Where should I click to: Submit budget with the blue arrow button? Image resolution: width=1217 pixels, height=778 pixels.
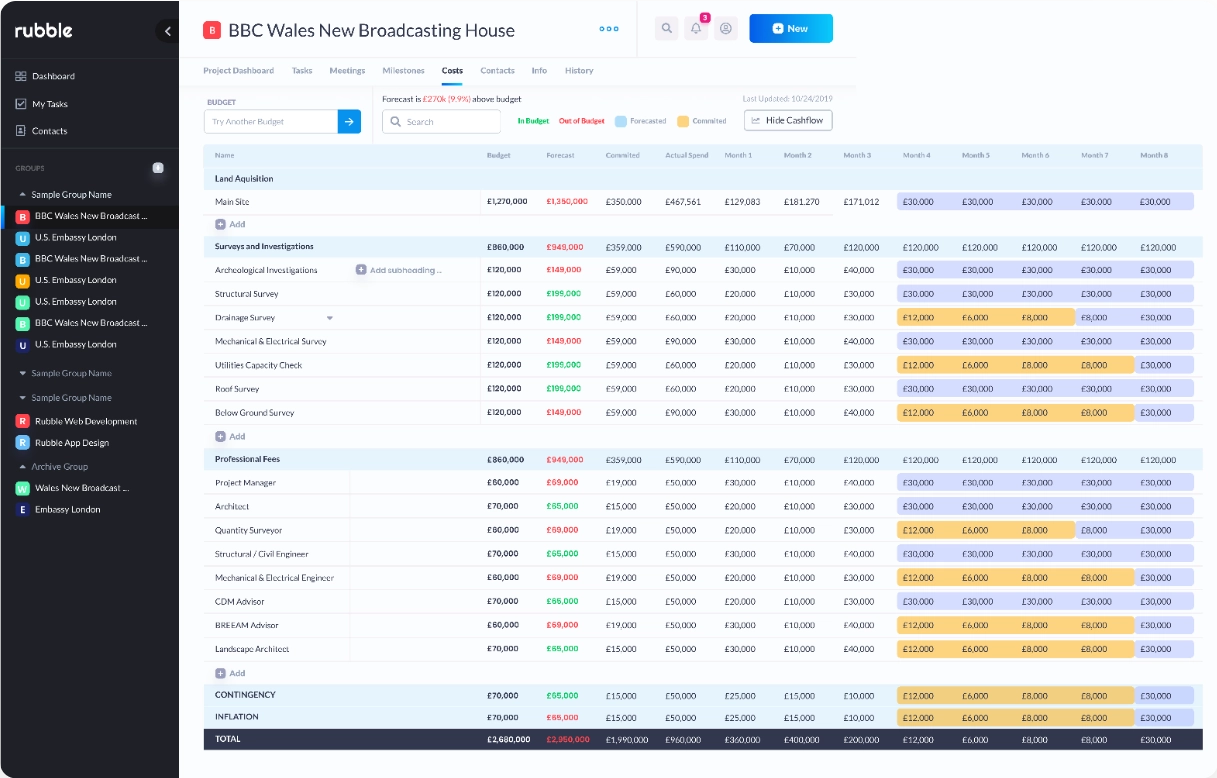click(x=349, y=122)
